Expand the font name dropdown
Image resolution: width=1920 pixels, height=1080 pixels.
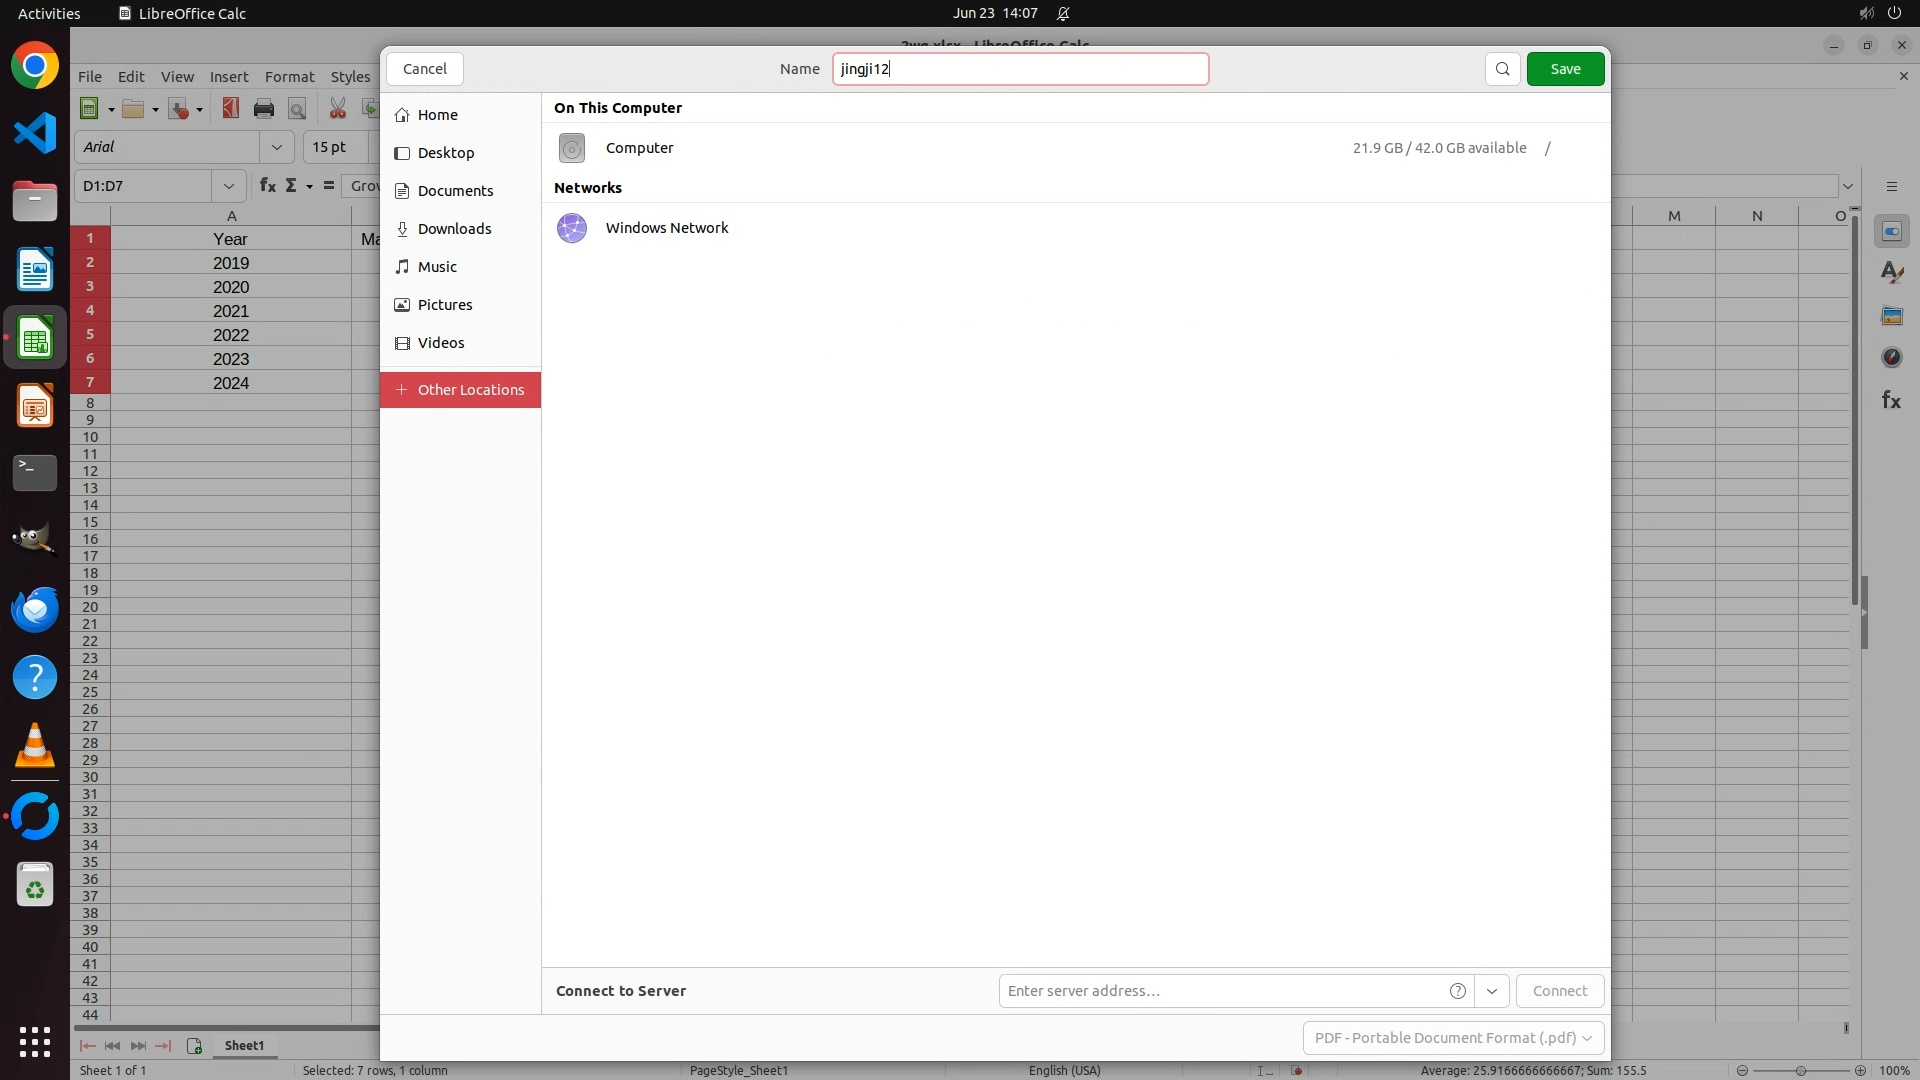pyautogui.click(x=276, y=147)
